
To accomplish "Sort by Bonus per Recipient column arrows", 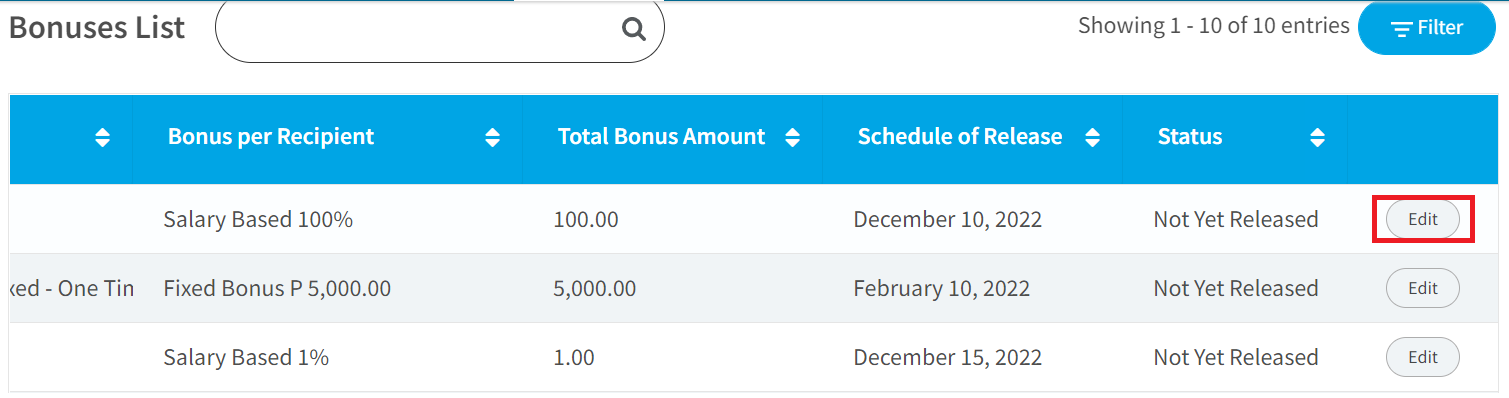I will (x=492, y=138).
